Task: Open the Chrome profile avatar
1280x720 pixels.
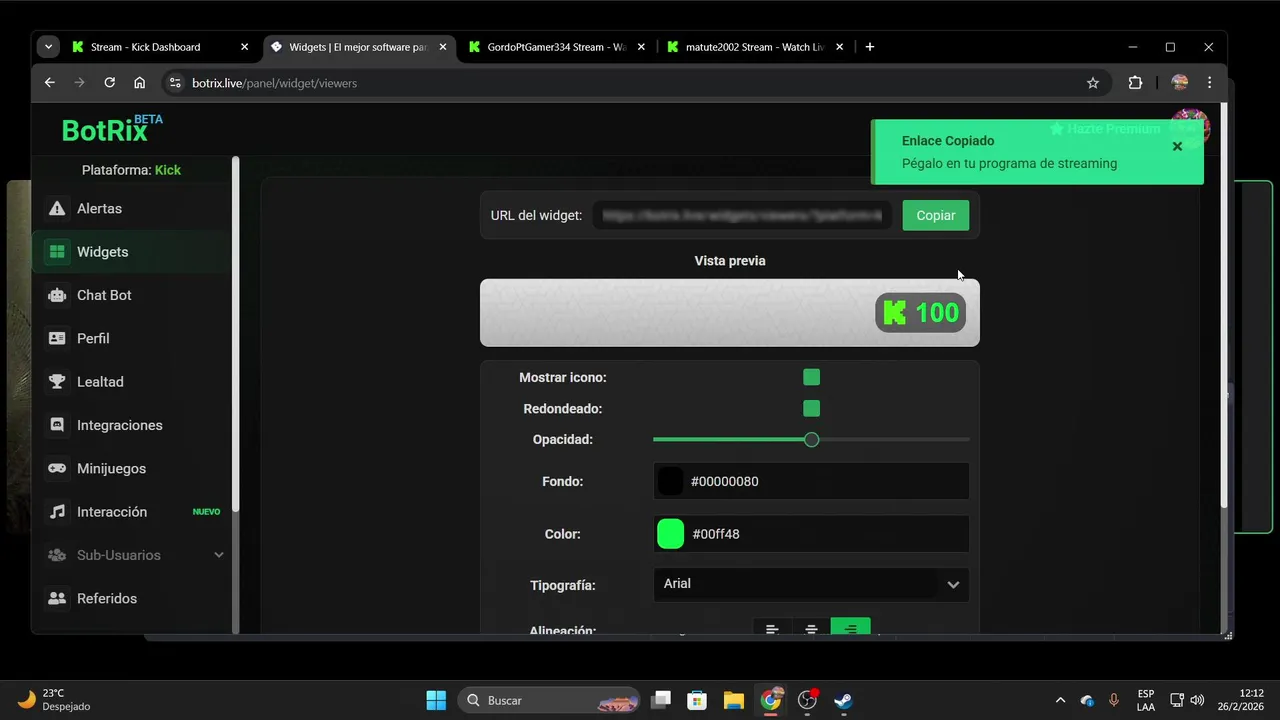Action: point(1180,83)
